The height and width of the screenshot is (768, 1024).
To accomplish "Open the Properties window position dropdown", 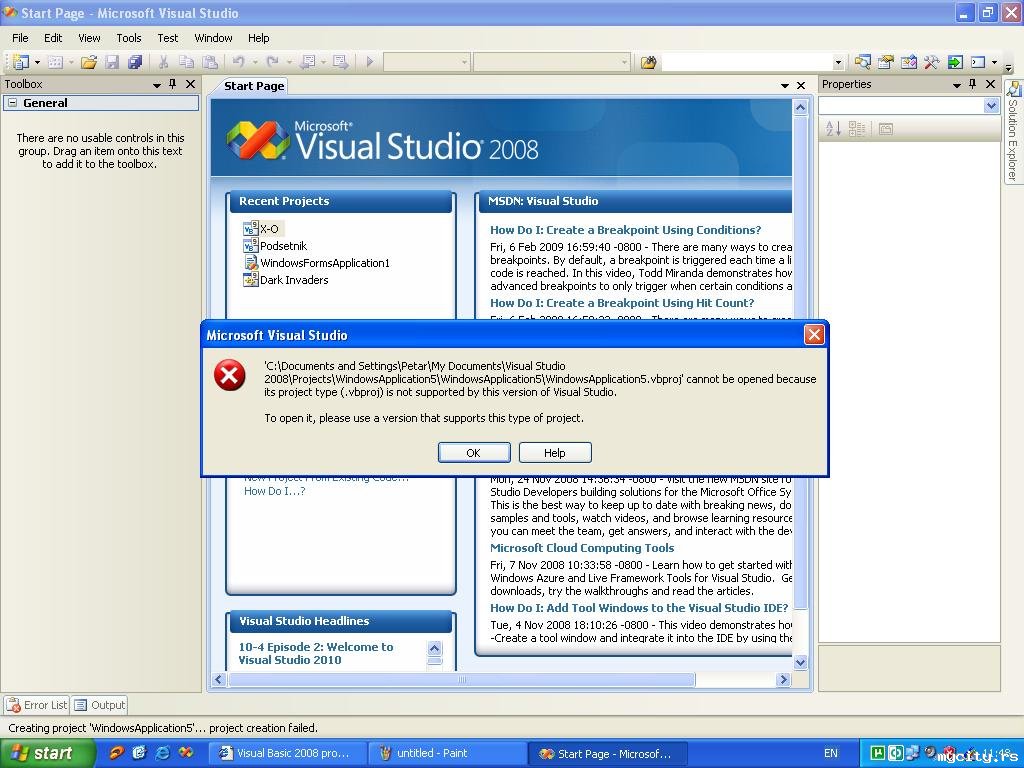I will [x=957, y=85].
